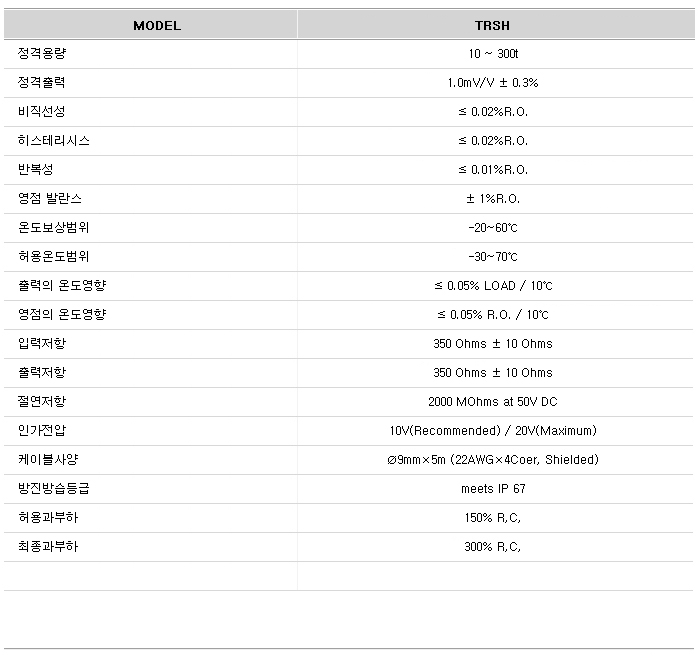
Task: Click the MODEL column header
Action: pos(157,25)
